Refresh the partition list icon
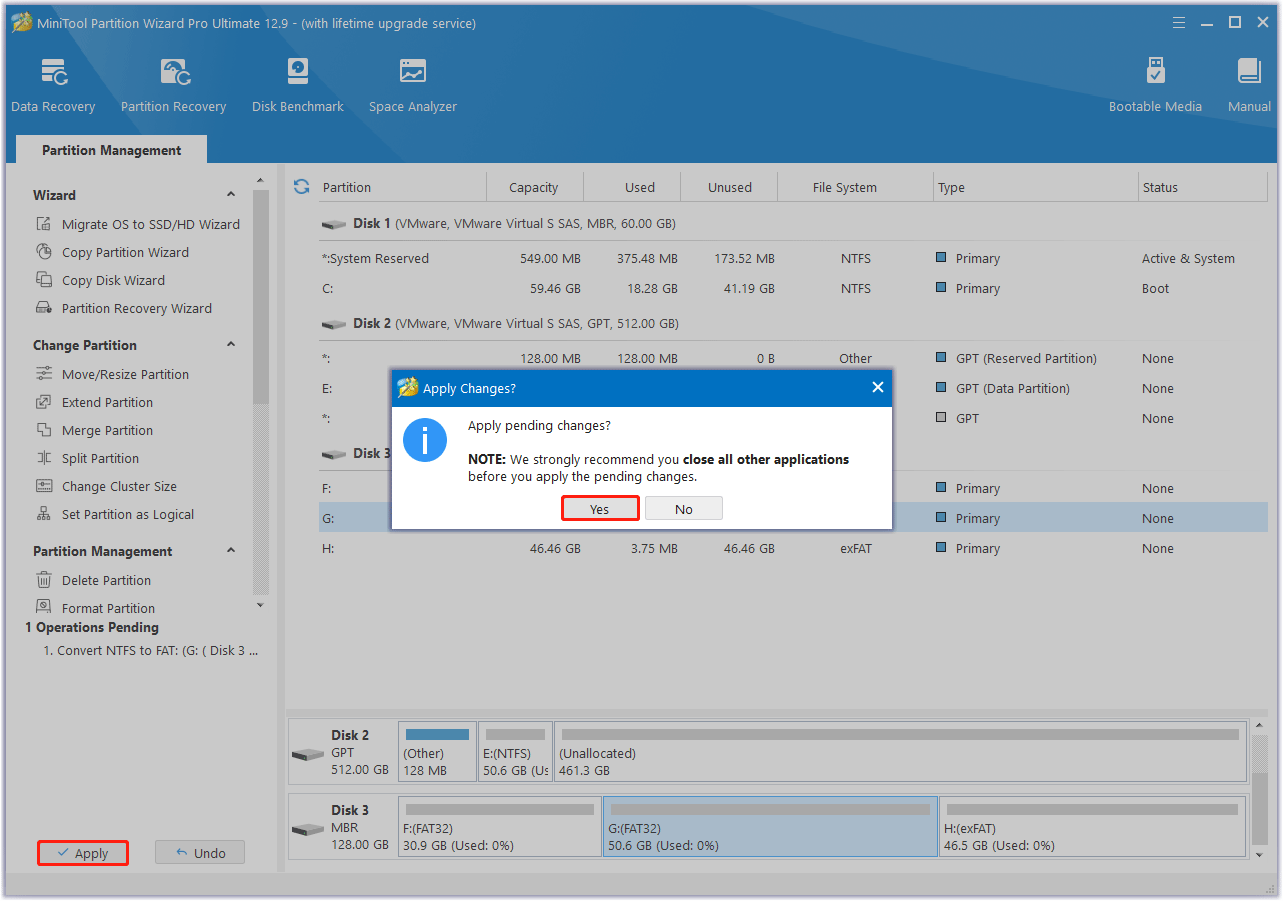 (301, 187)
